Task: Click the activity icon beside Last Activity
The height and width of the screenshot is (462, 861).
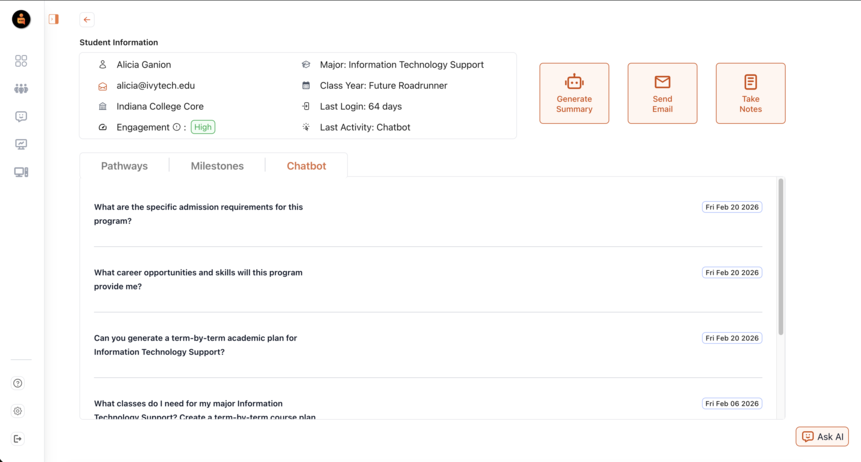Action: click(306, 127)
